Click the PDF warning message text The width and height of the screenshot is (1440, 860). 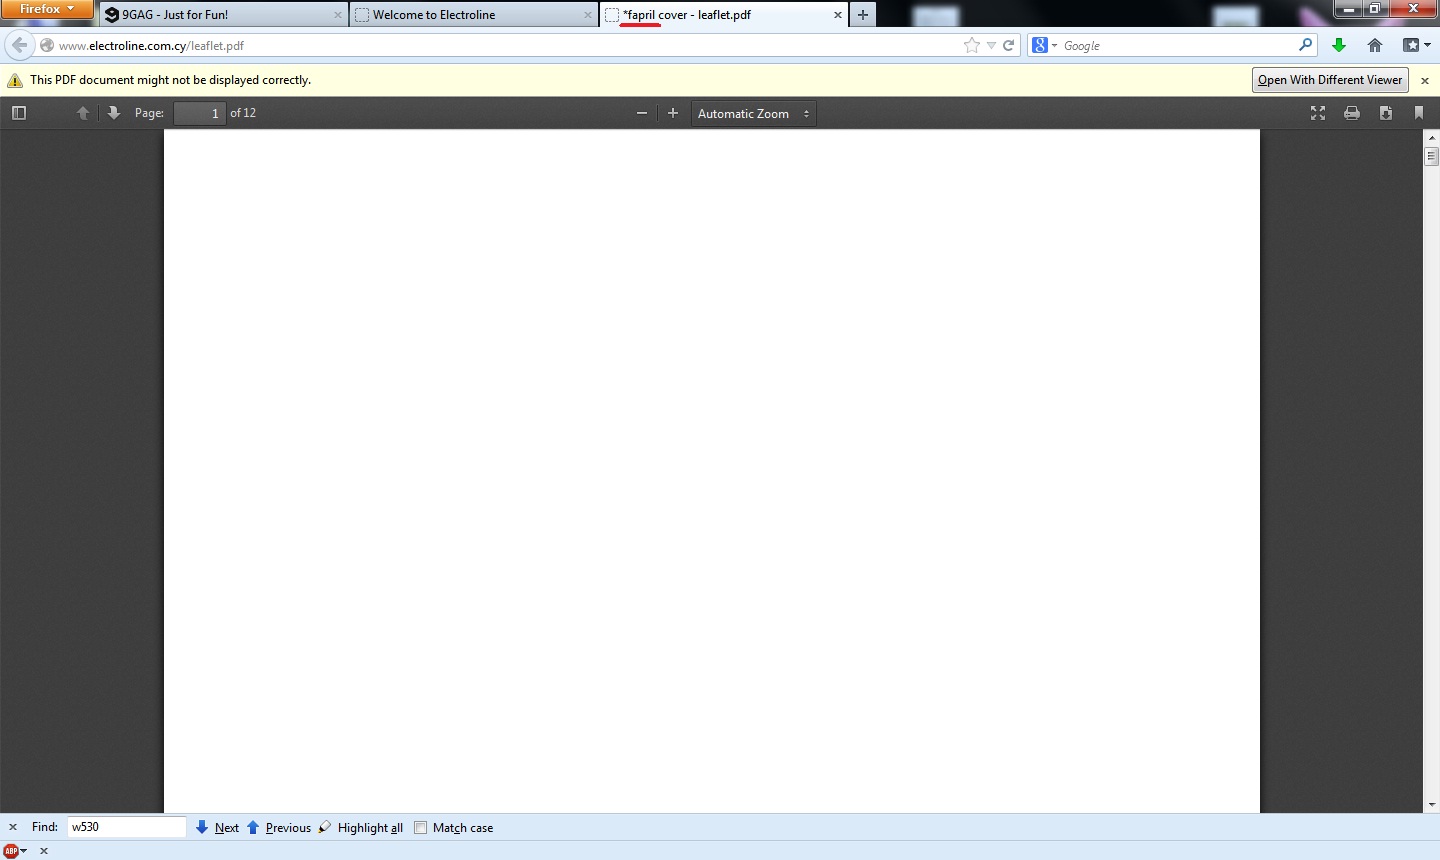tap(170, 80)
